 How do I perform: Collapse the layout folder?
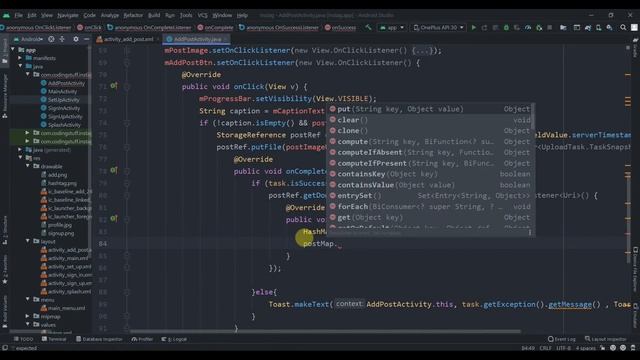coord(28,241)
